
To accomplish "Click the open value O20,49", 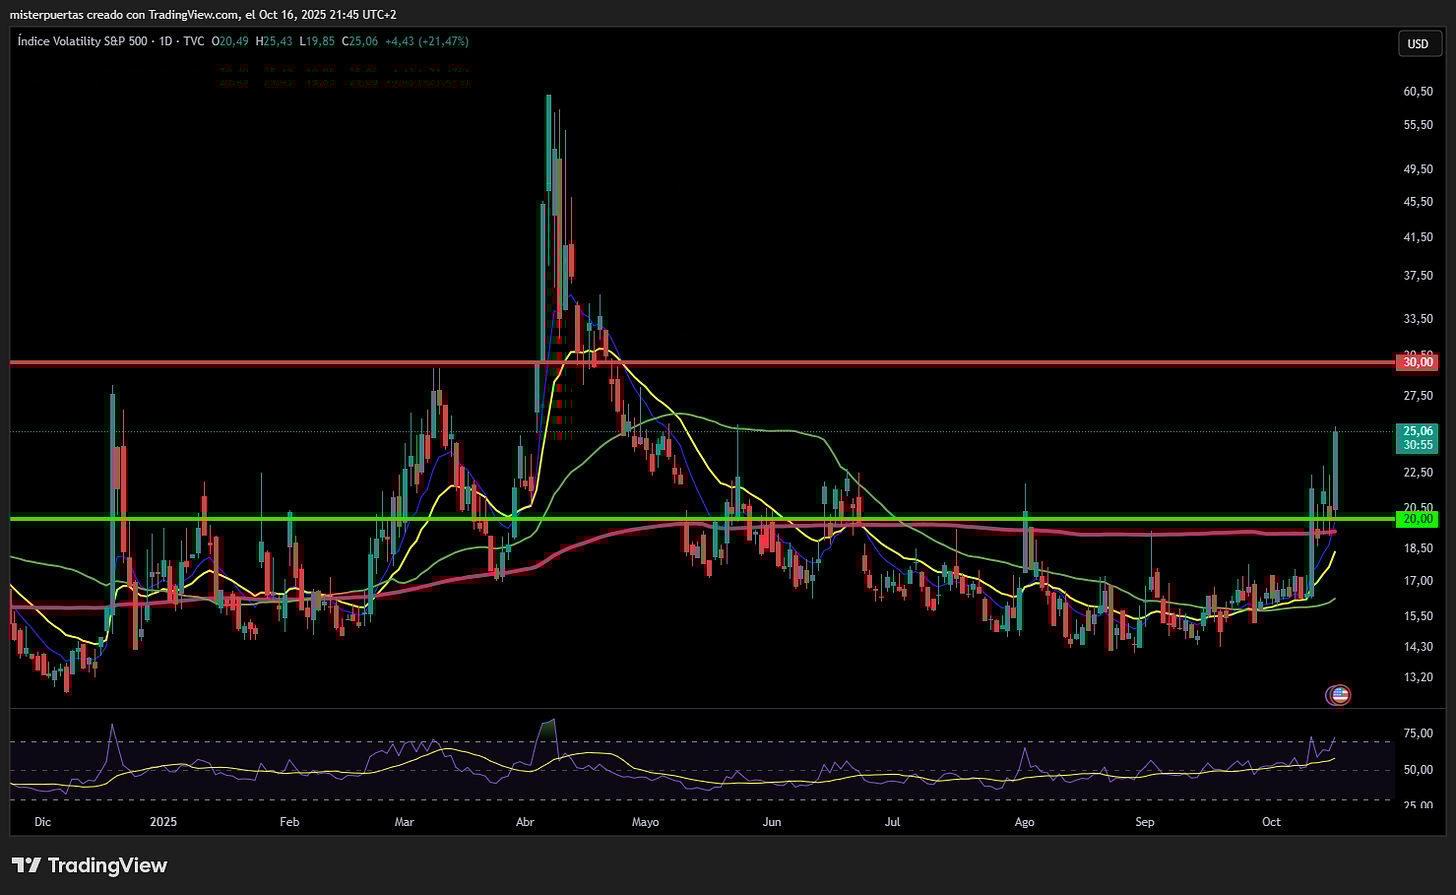I will [x=229, y=41].
